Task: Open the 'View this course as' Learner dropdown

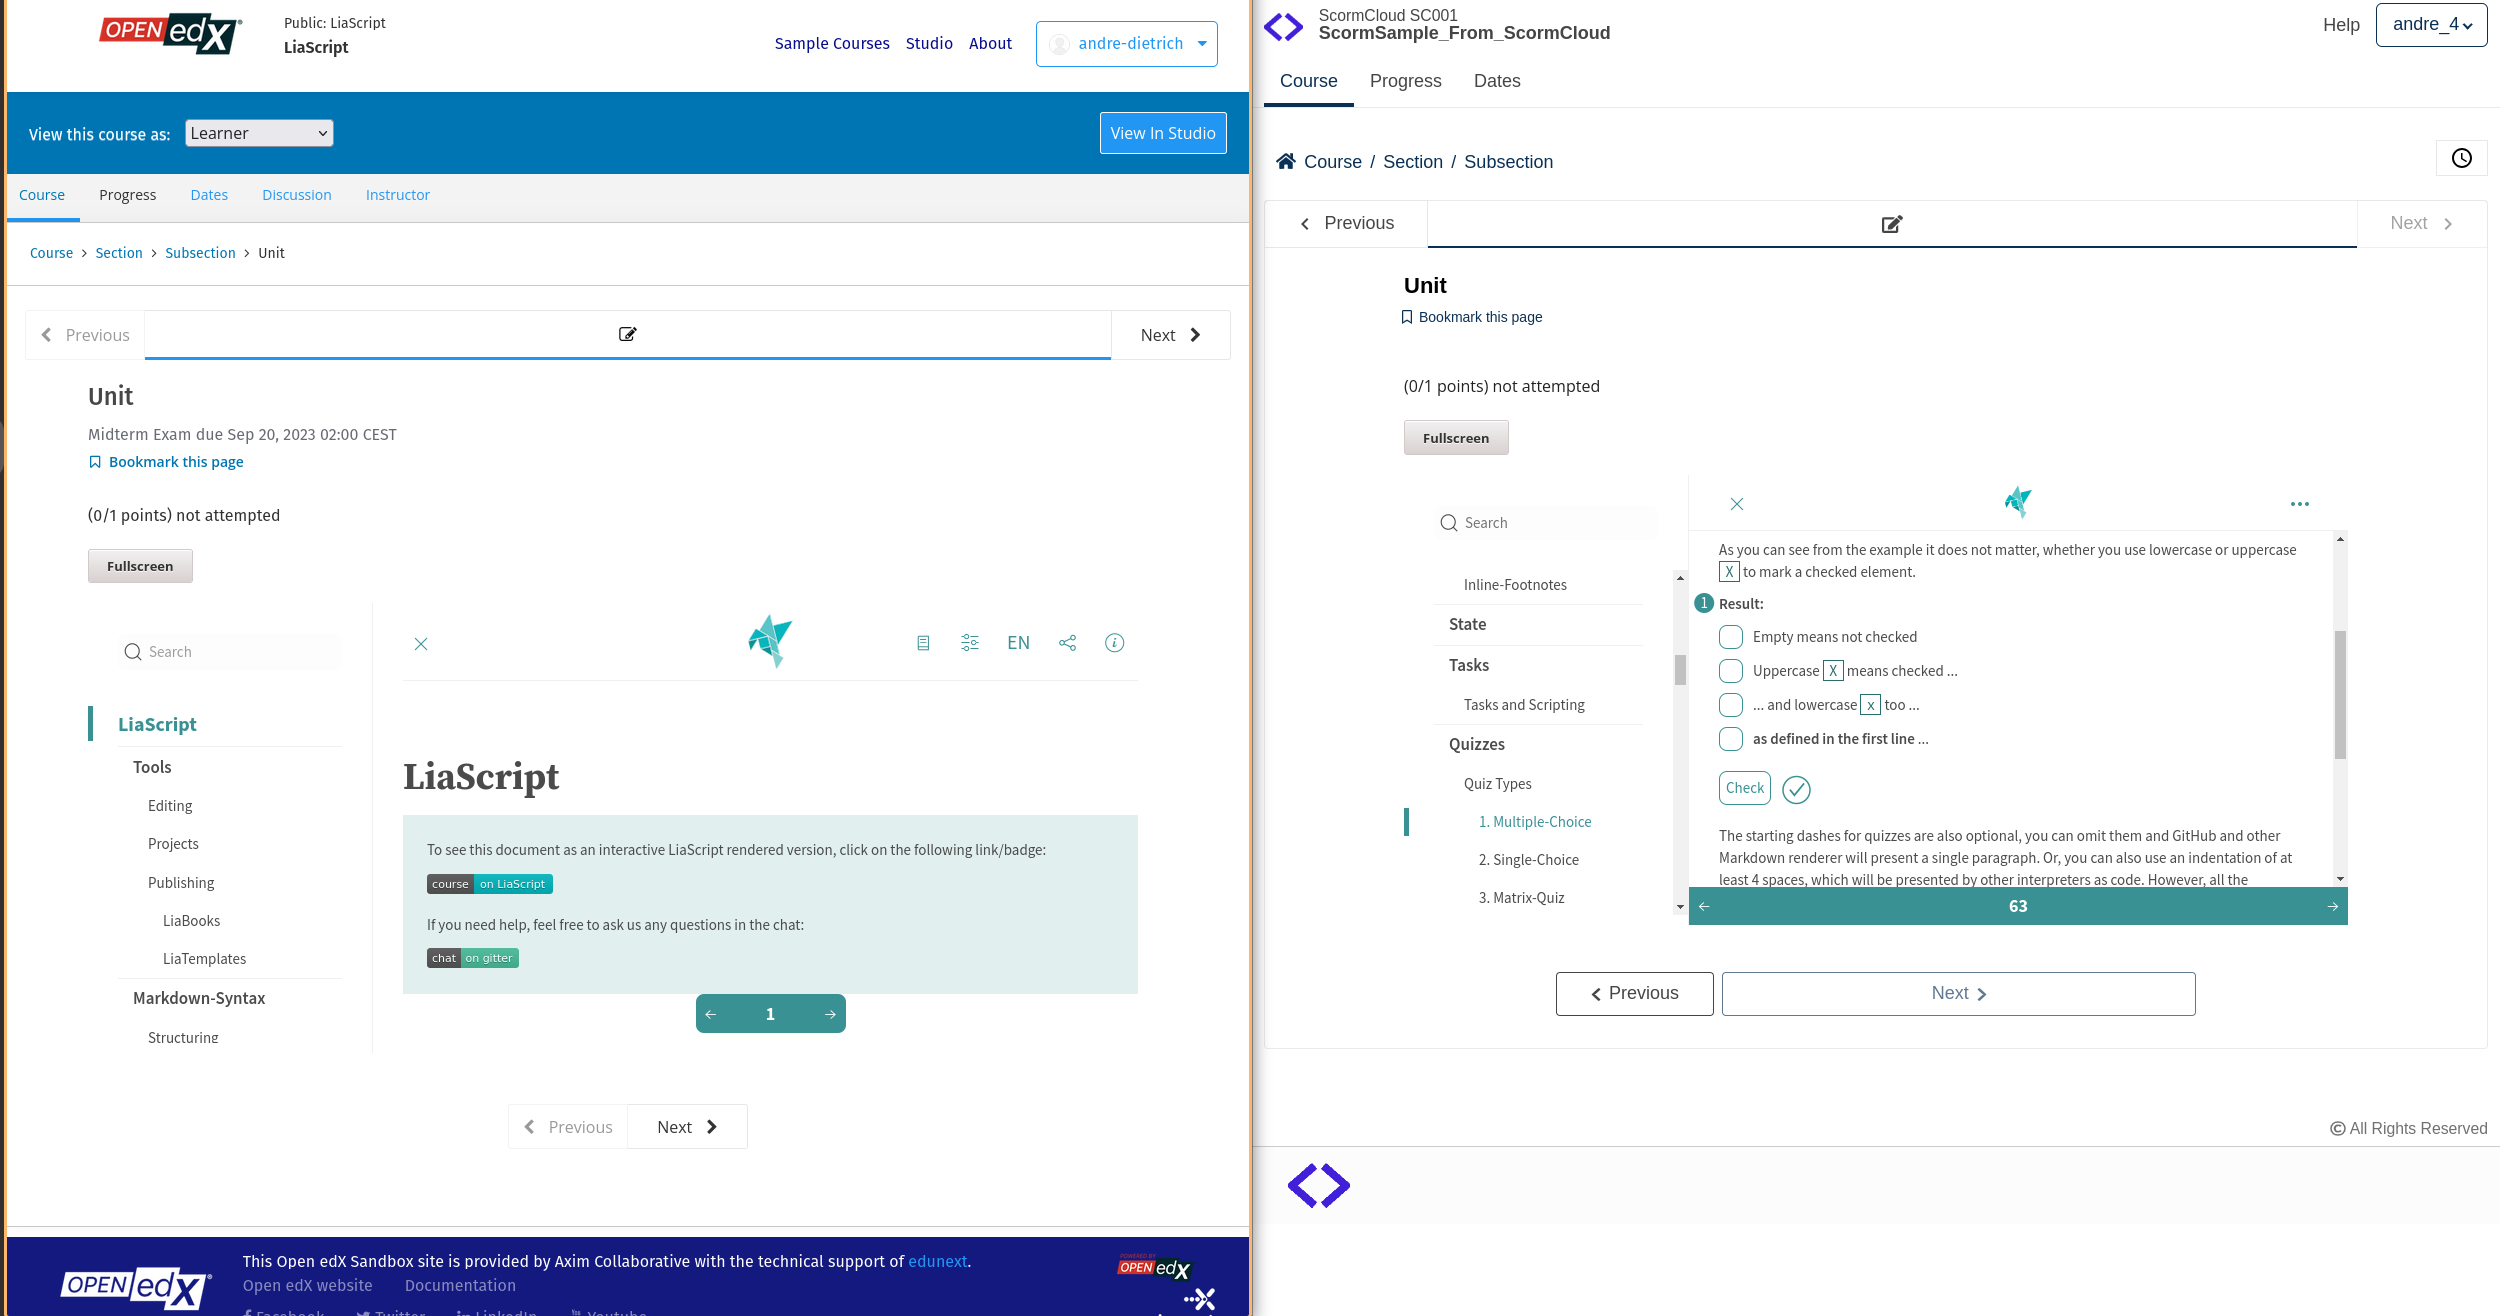Action: [258, 132]
